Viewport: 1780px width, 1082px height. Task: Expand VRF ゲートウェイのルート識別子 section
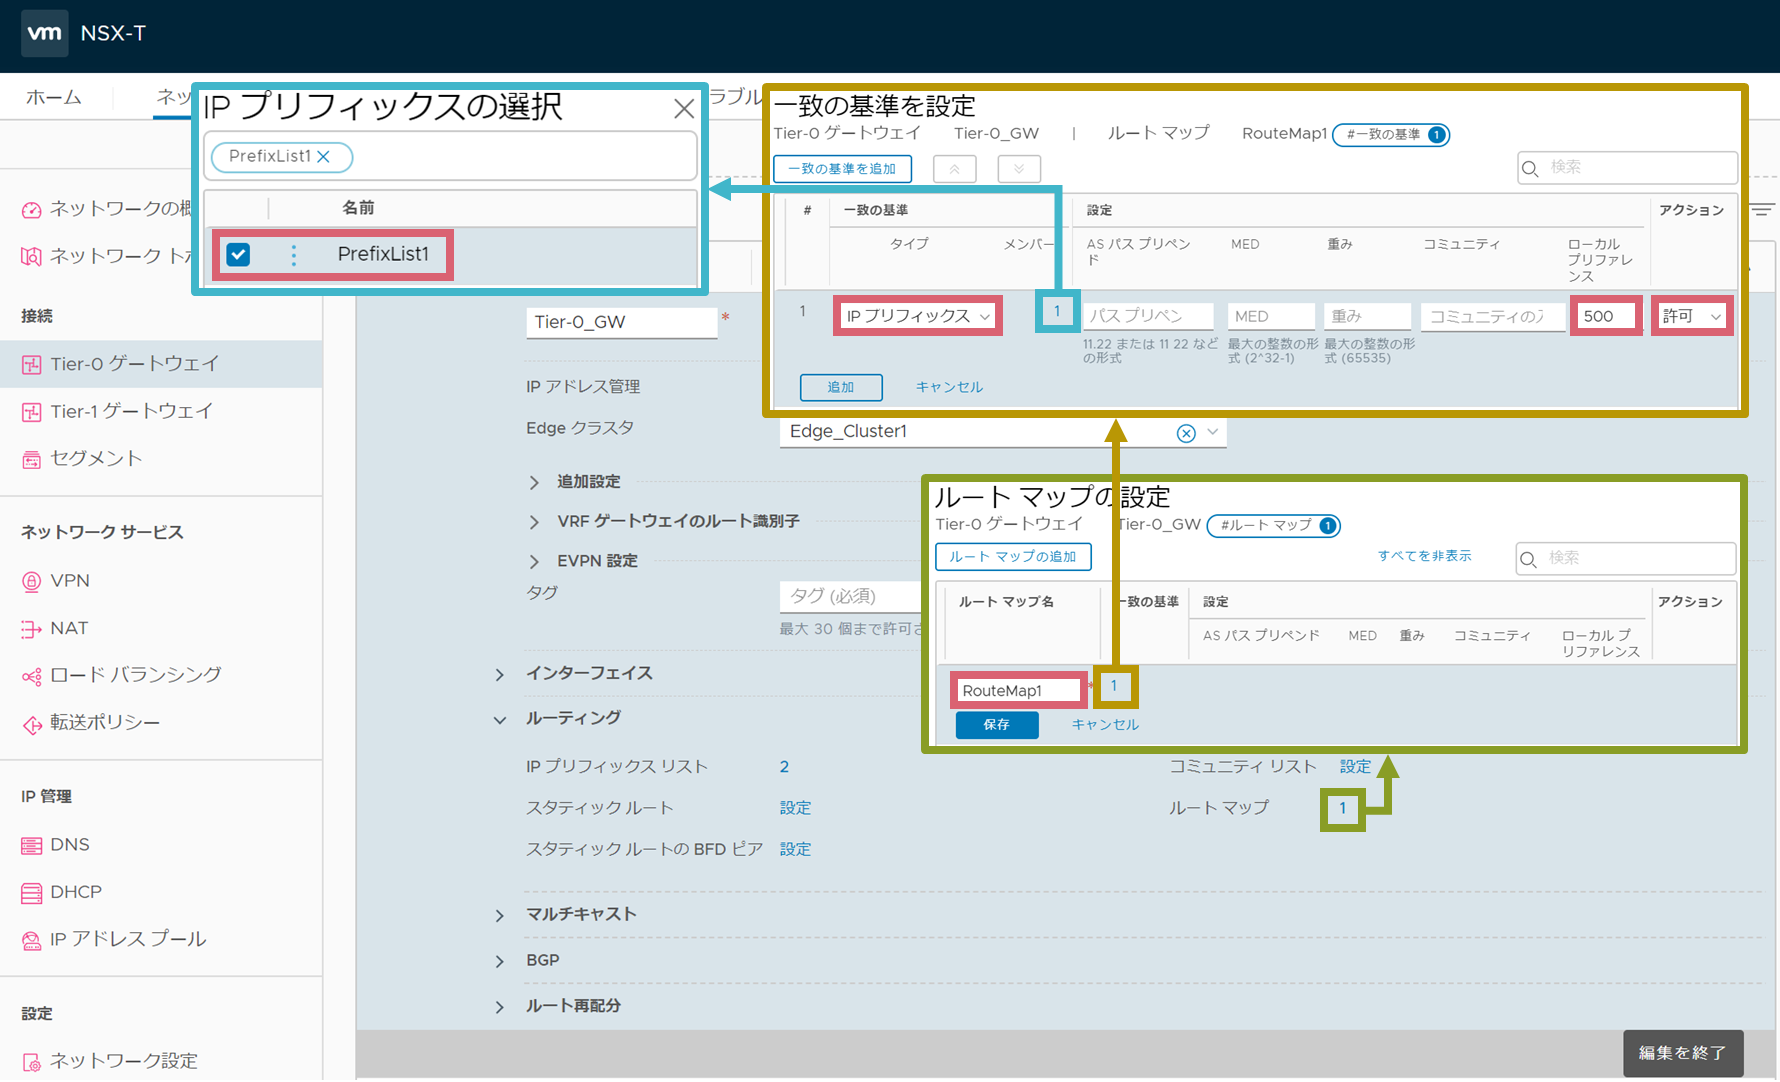point(534,522)
